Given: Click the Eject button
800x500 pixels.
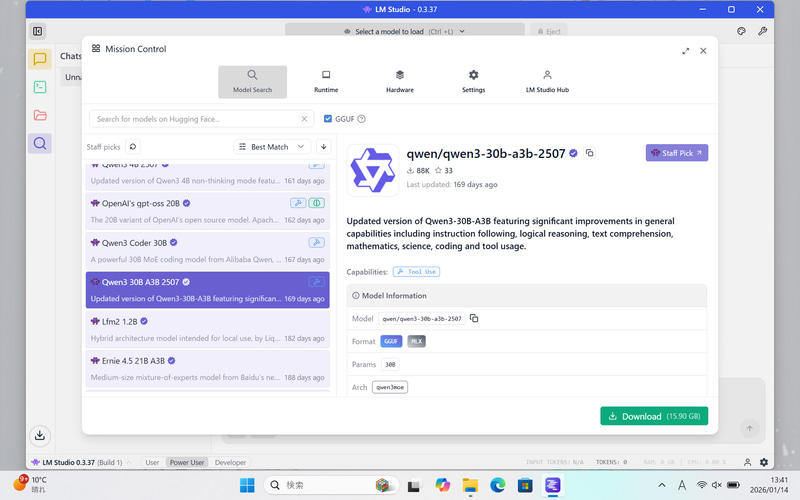Looking at the screenshot, I should point(549,31).
